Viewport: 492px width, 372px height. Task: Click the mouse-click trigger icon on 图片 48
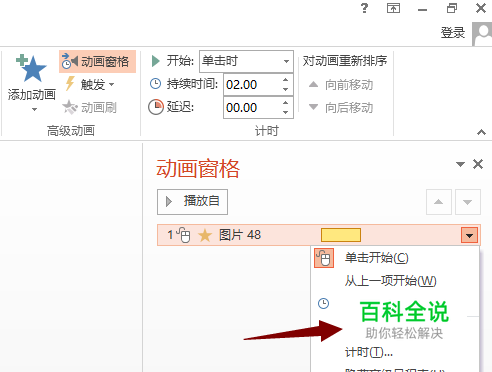[x=183, y=235]
